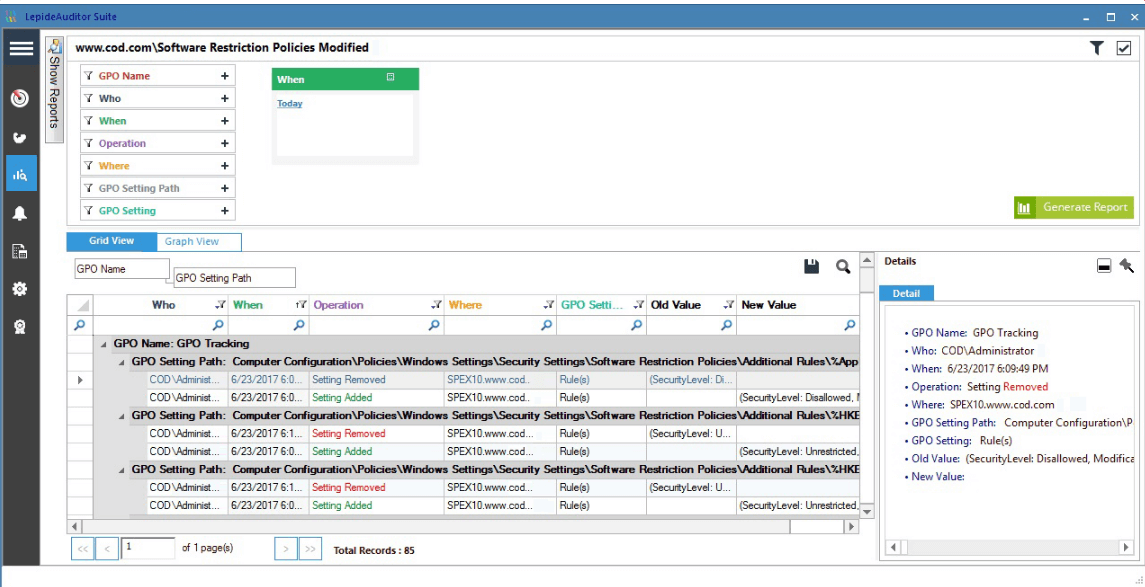Viewport: 1145px width, 587px height.
Task: Open alerts via the bell icon
Action: tap(20, 213)
